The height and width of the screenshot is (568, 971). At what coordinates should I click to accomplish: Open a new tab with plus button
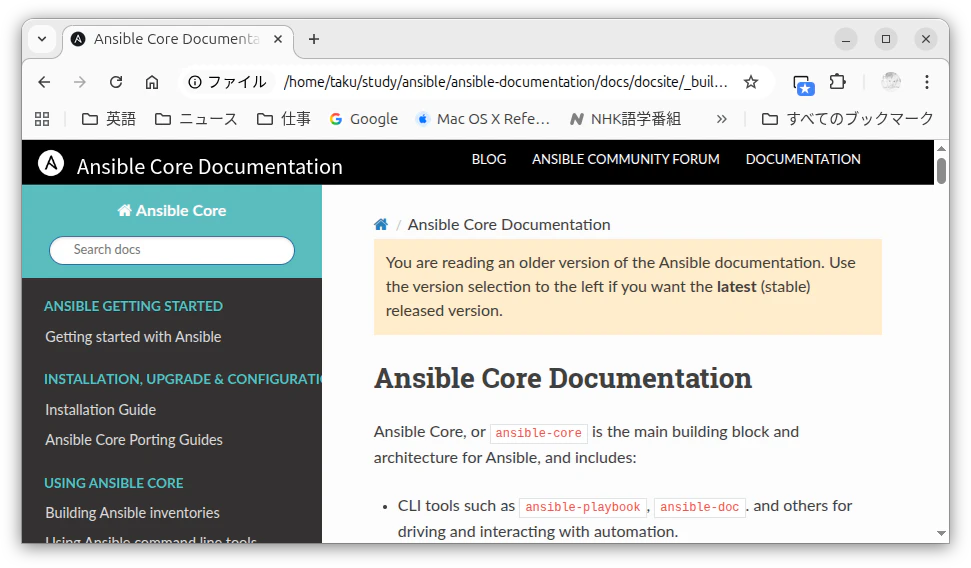[x=314, y=39]
